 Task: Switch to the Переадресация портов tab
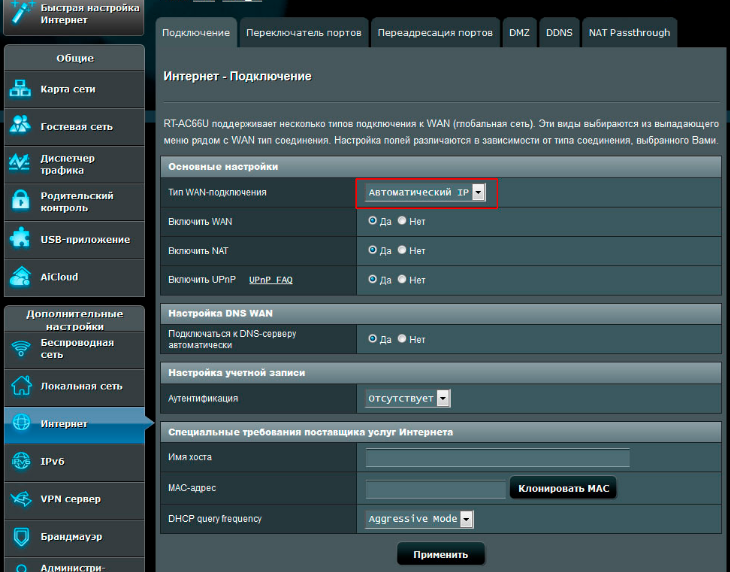[435, 33]
